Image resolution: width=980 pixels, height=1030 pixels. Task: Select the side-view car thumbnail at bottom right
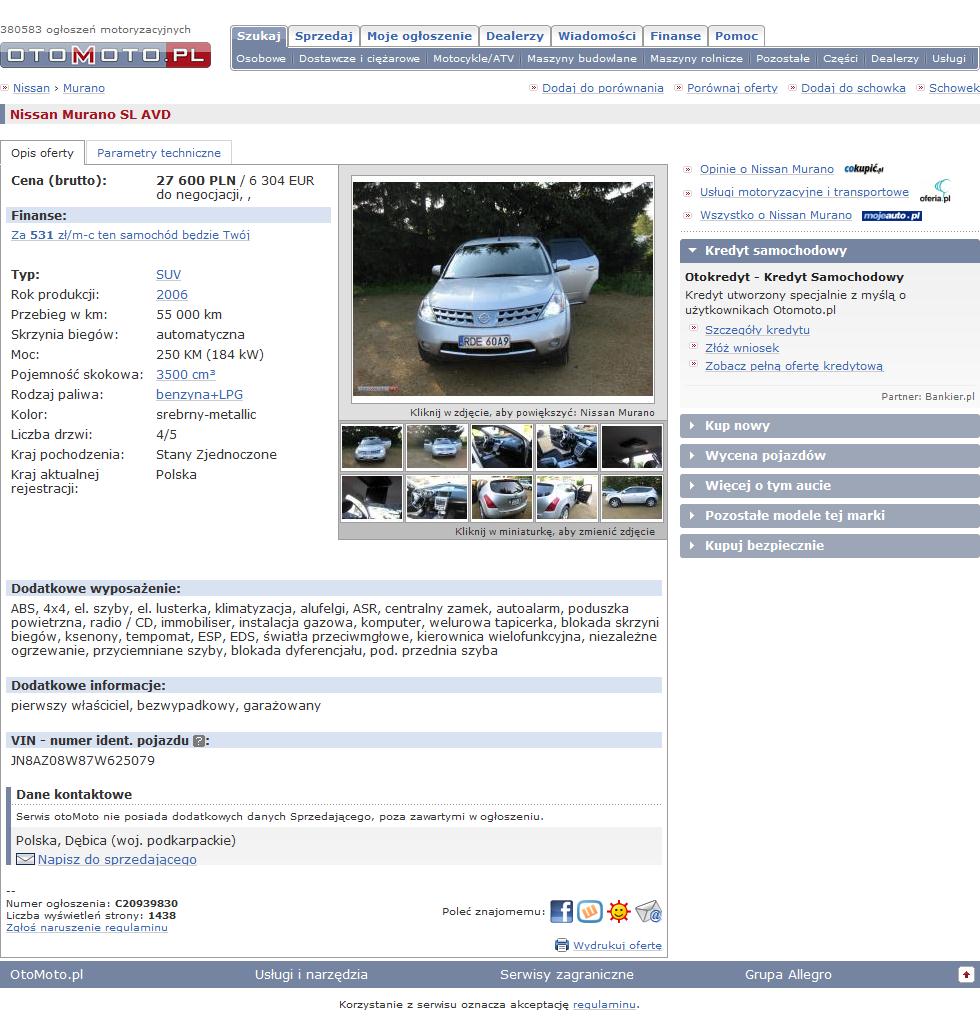pyautogui.click(x=632, y=498)
